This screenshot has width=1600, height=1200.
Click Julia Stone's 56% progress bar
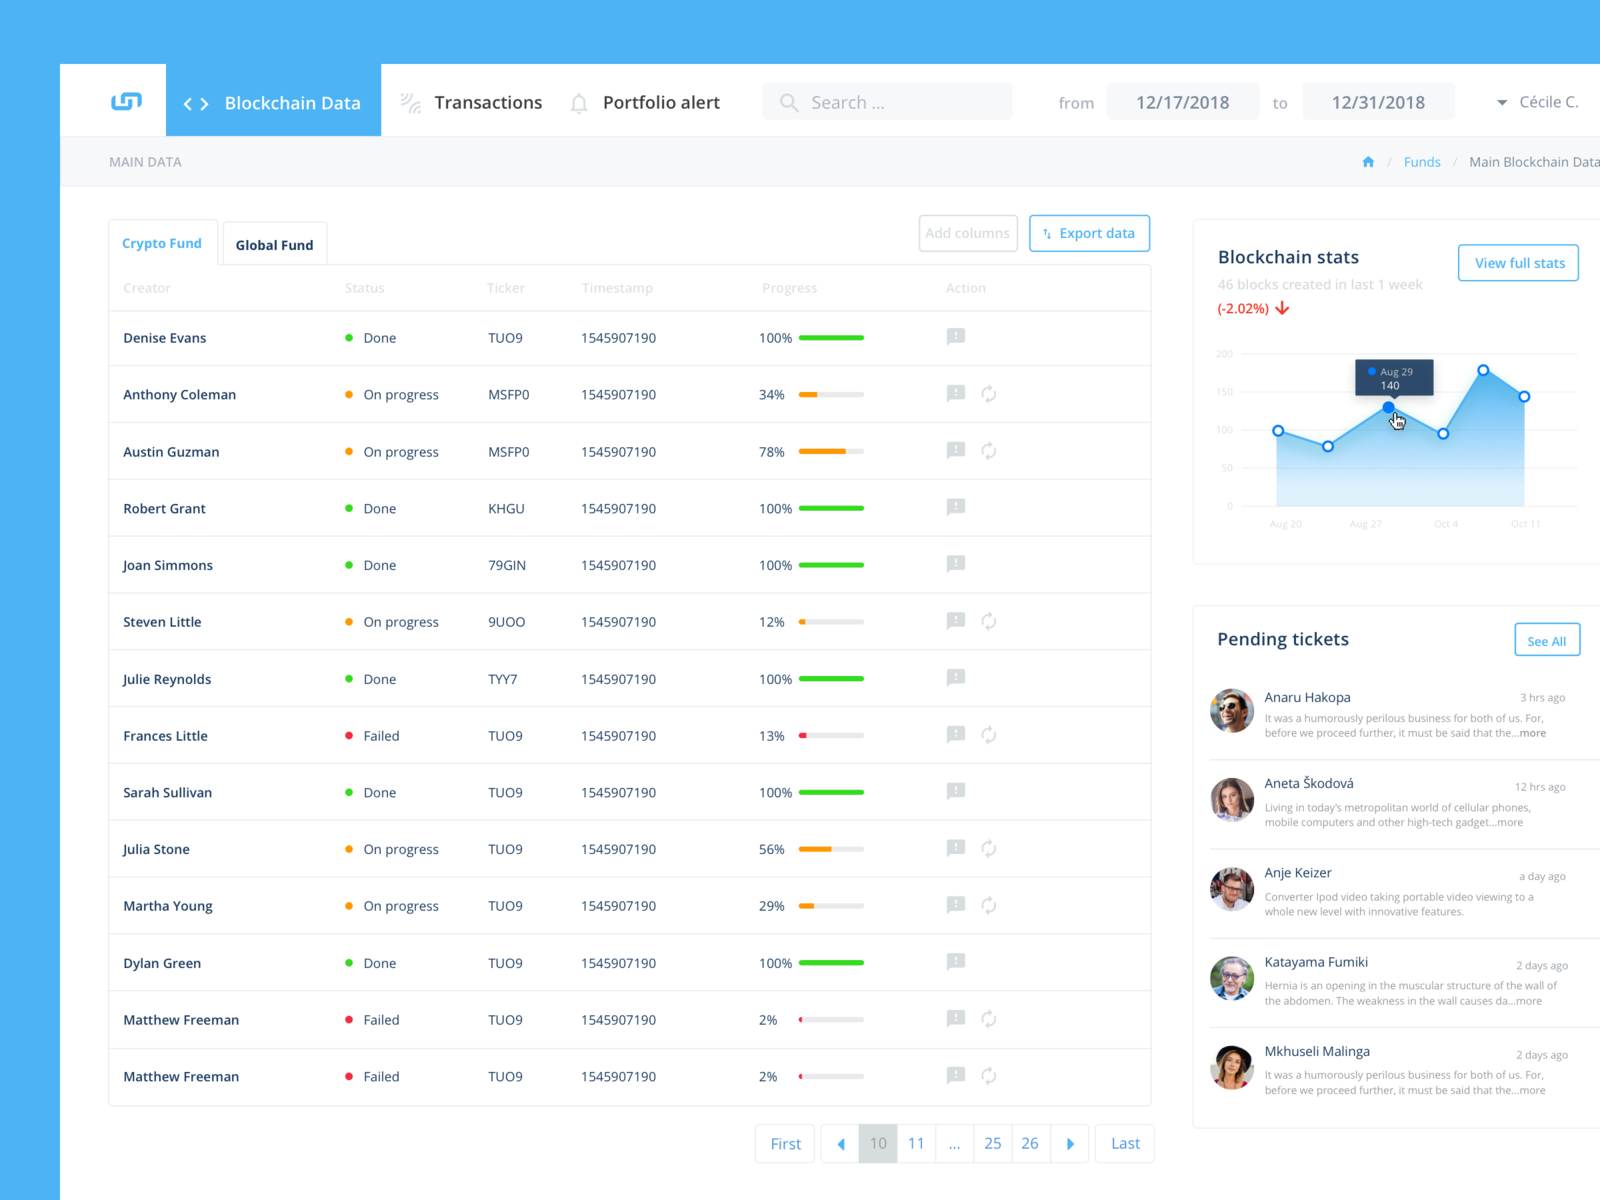point(831,848)
